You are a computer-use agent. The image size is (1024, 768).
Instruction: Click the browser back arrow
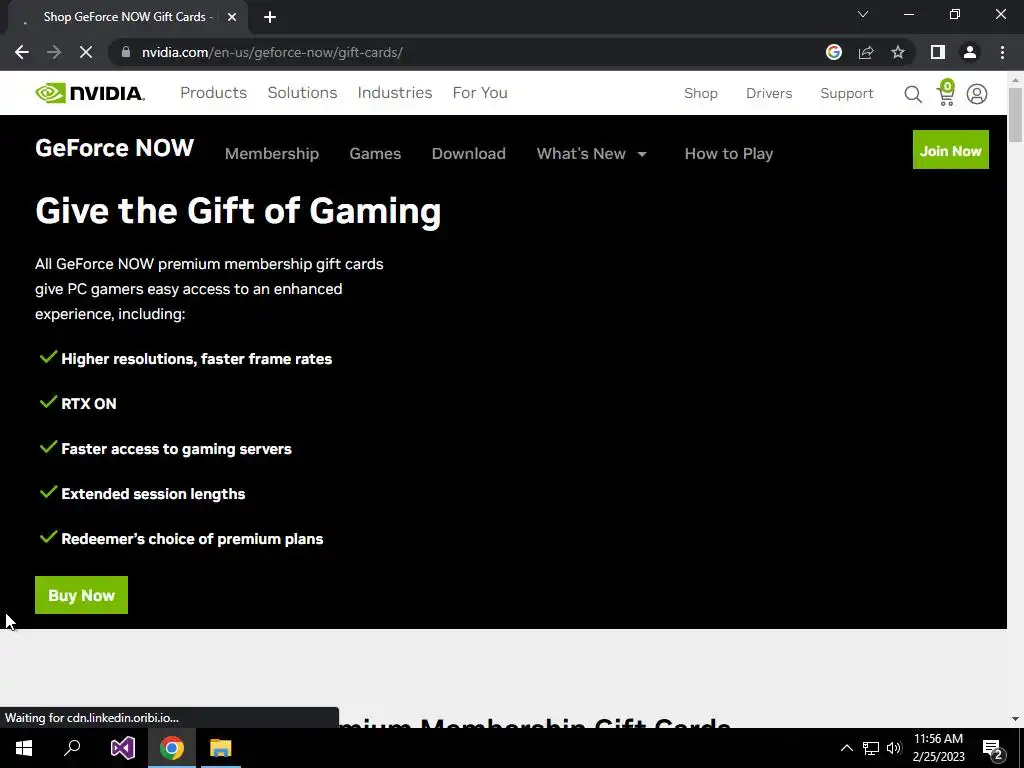point(22,52)
